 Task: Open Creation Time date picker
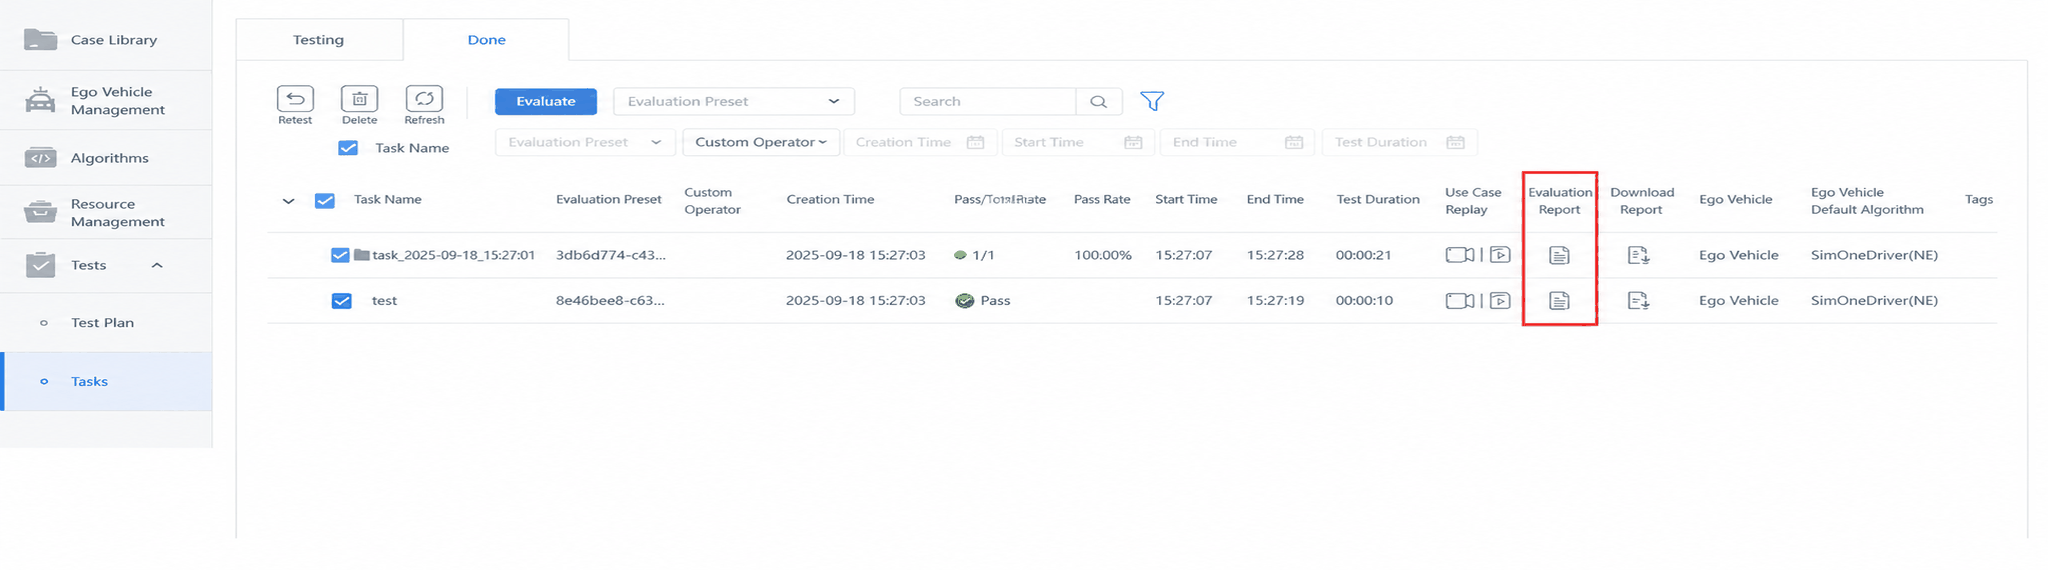pos(920,142)
